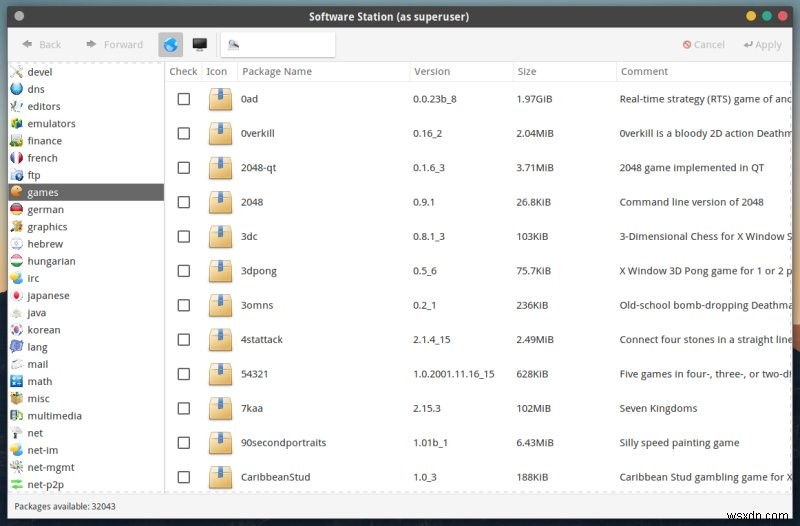Choose the japanese flag category icon
800x526 pixels.
coord(17,295)
